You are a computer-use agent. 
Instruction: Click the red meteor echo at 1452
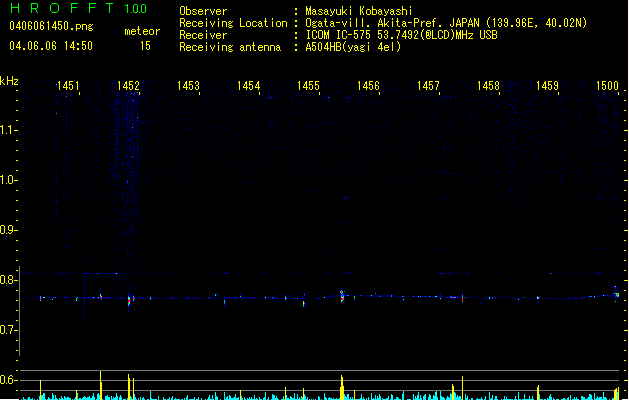point(129,301)
